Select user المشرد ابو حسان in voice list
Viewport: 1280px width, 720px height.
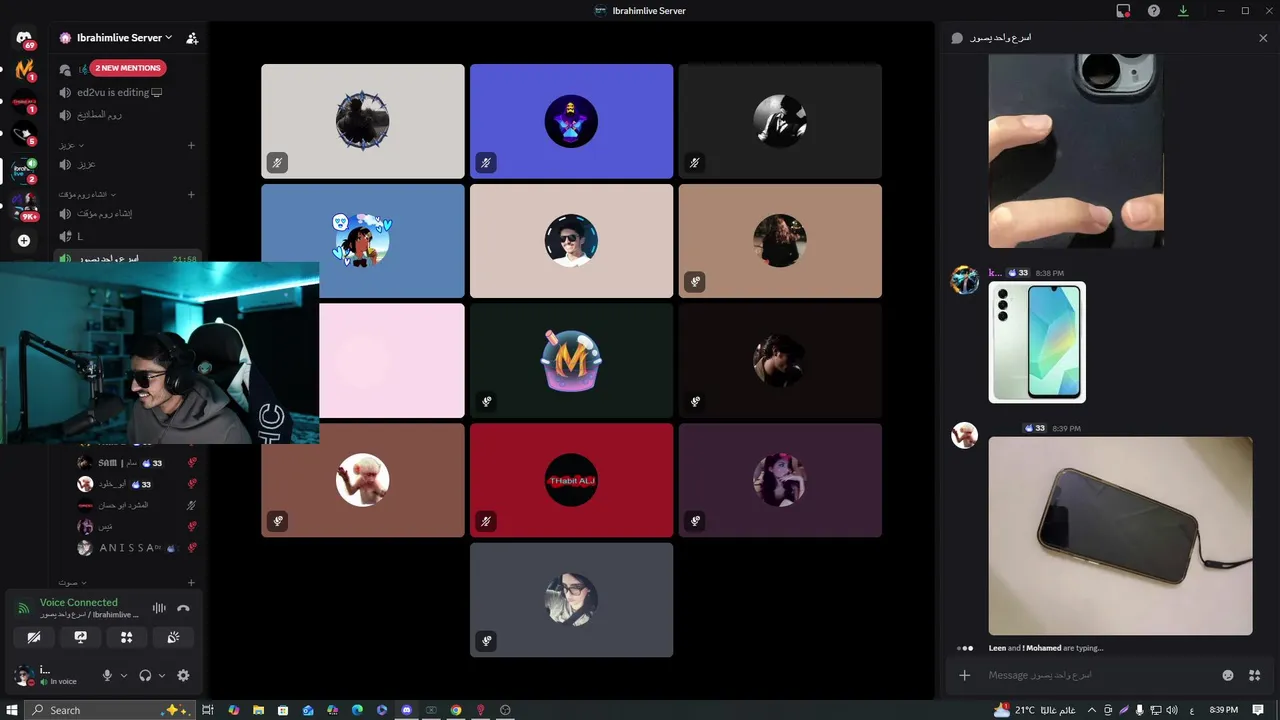click(136, 505)
